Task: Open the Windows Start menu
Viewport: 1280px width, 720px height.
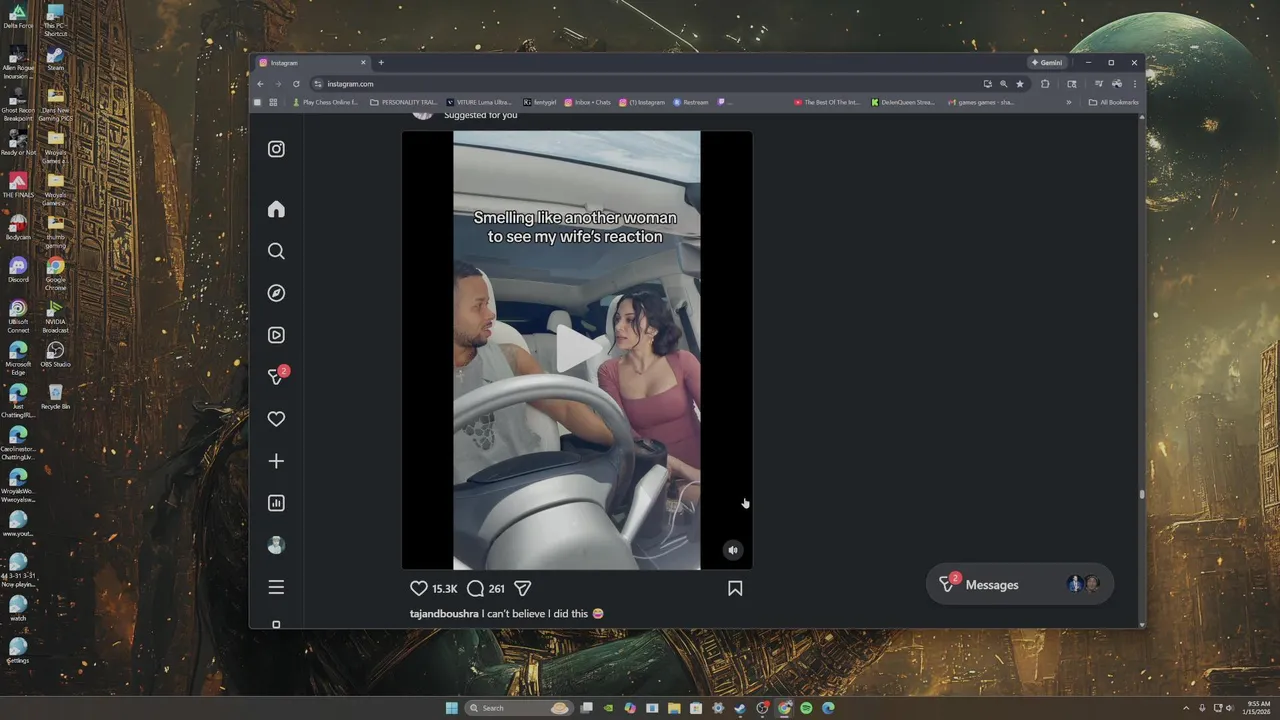Action: [x=451, y=708]
